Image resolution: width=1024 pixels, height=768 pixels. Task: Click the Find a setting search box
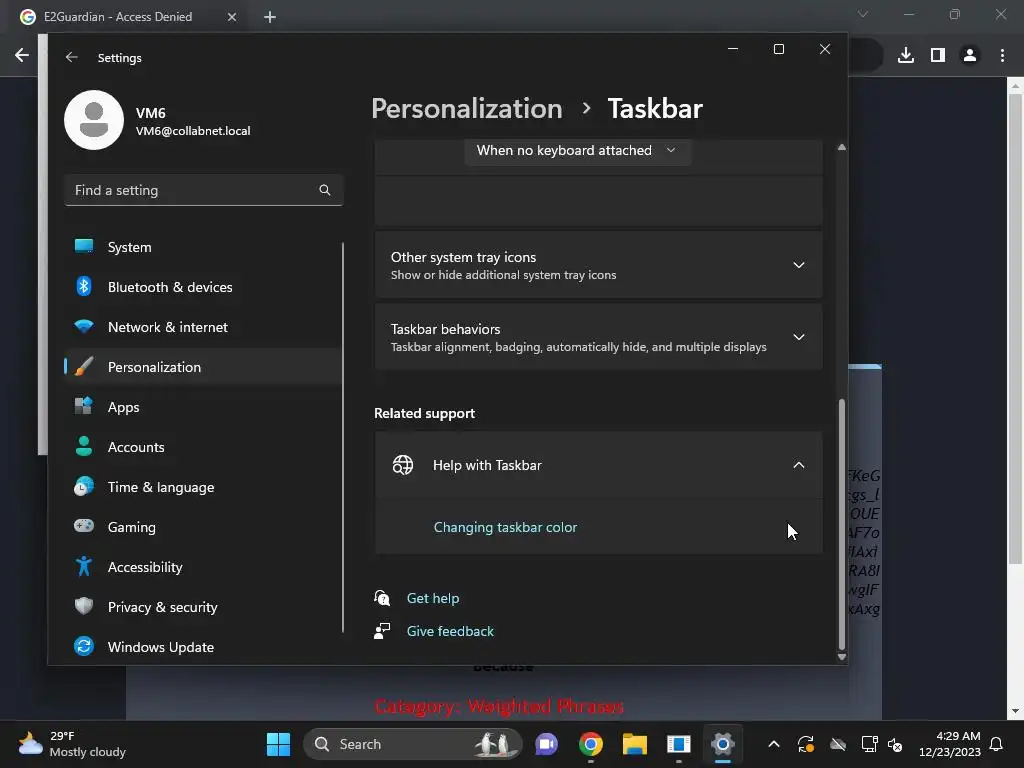click(x=204, y=190)
